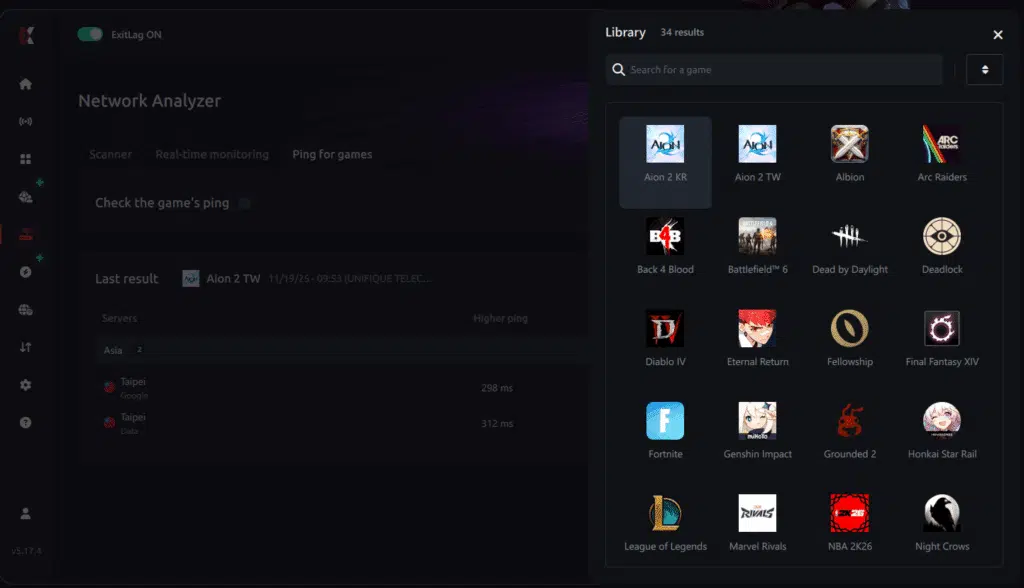
Task: Open the apps grid icon in the sidebar
Action: pos(24,158)
